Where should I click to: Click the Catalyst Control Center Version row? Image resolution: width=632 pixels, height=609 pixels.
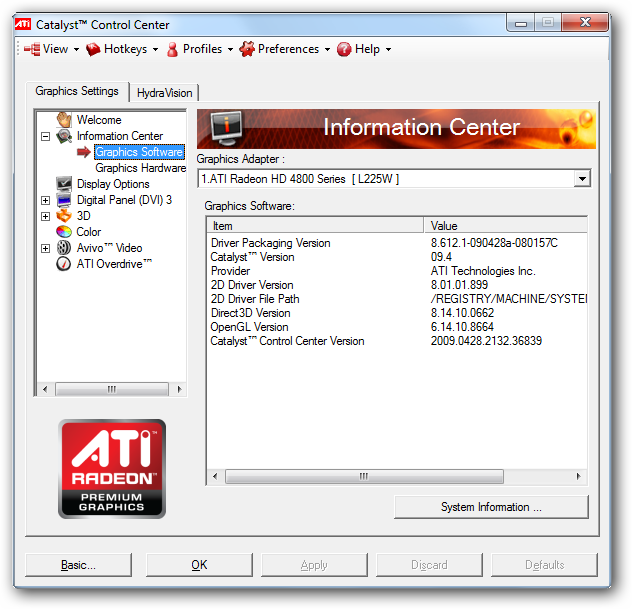pos(397,341)
